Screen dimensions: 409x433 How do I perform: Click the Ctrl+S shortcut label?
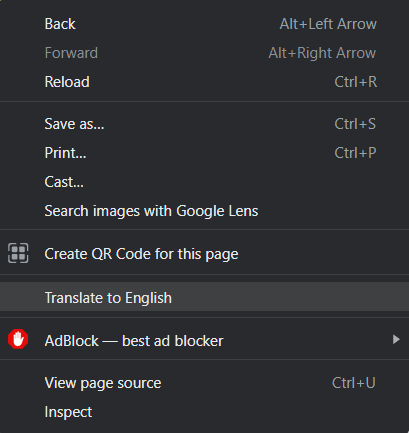355,124
